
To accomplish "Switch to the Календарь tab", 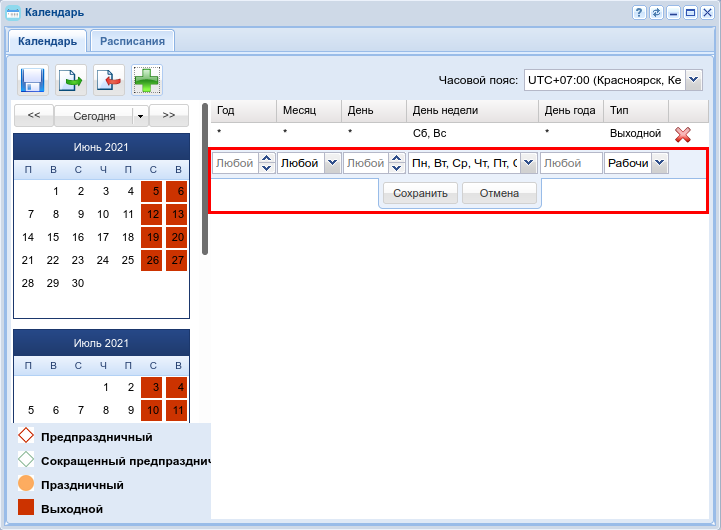I will pos(47,41).
